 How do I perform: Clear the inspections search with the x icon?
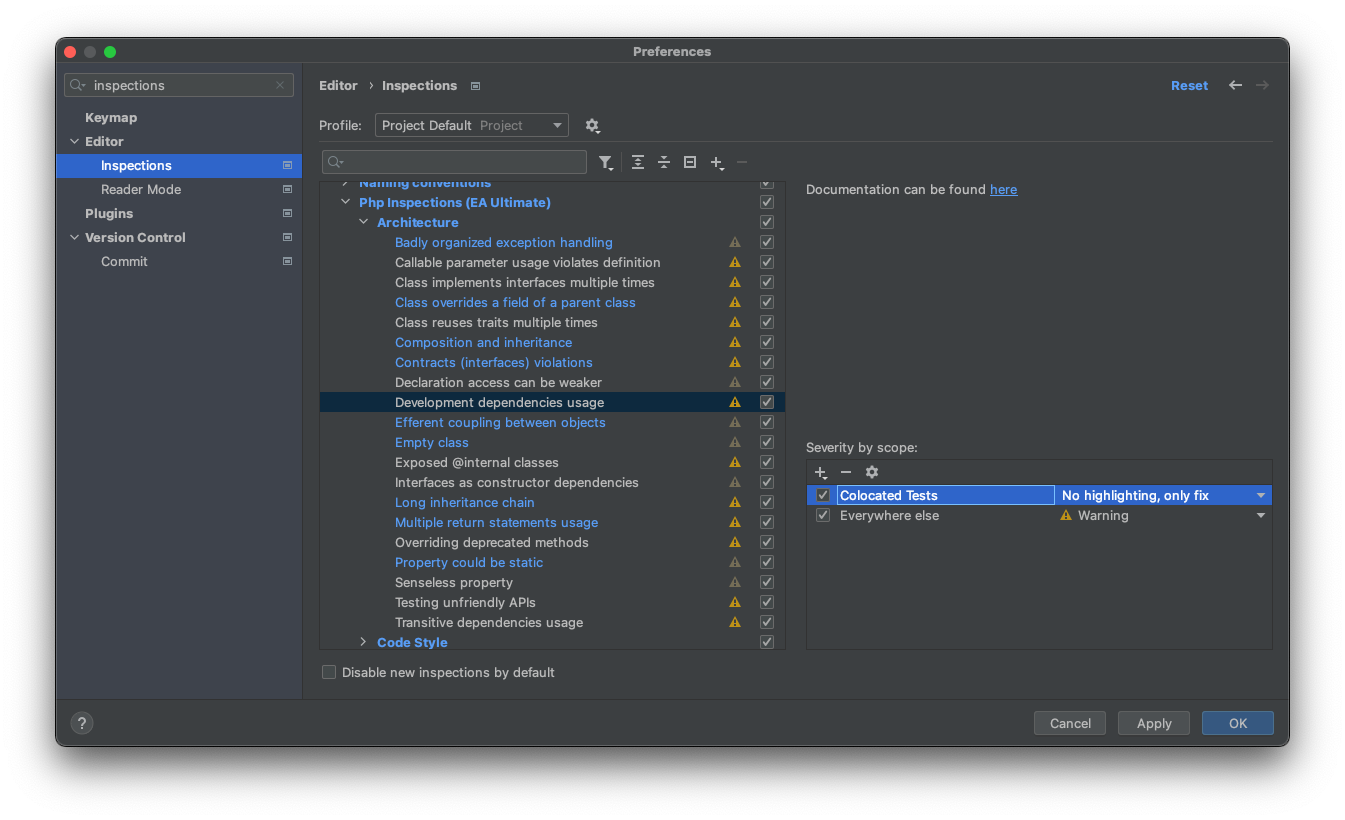click(280, 85)
